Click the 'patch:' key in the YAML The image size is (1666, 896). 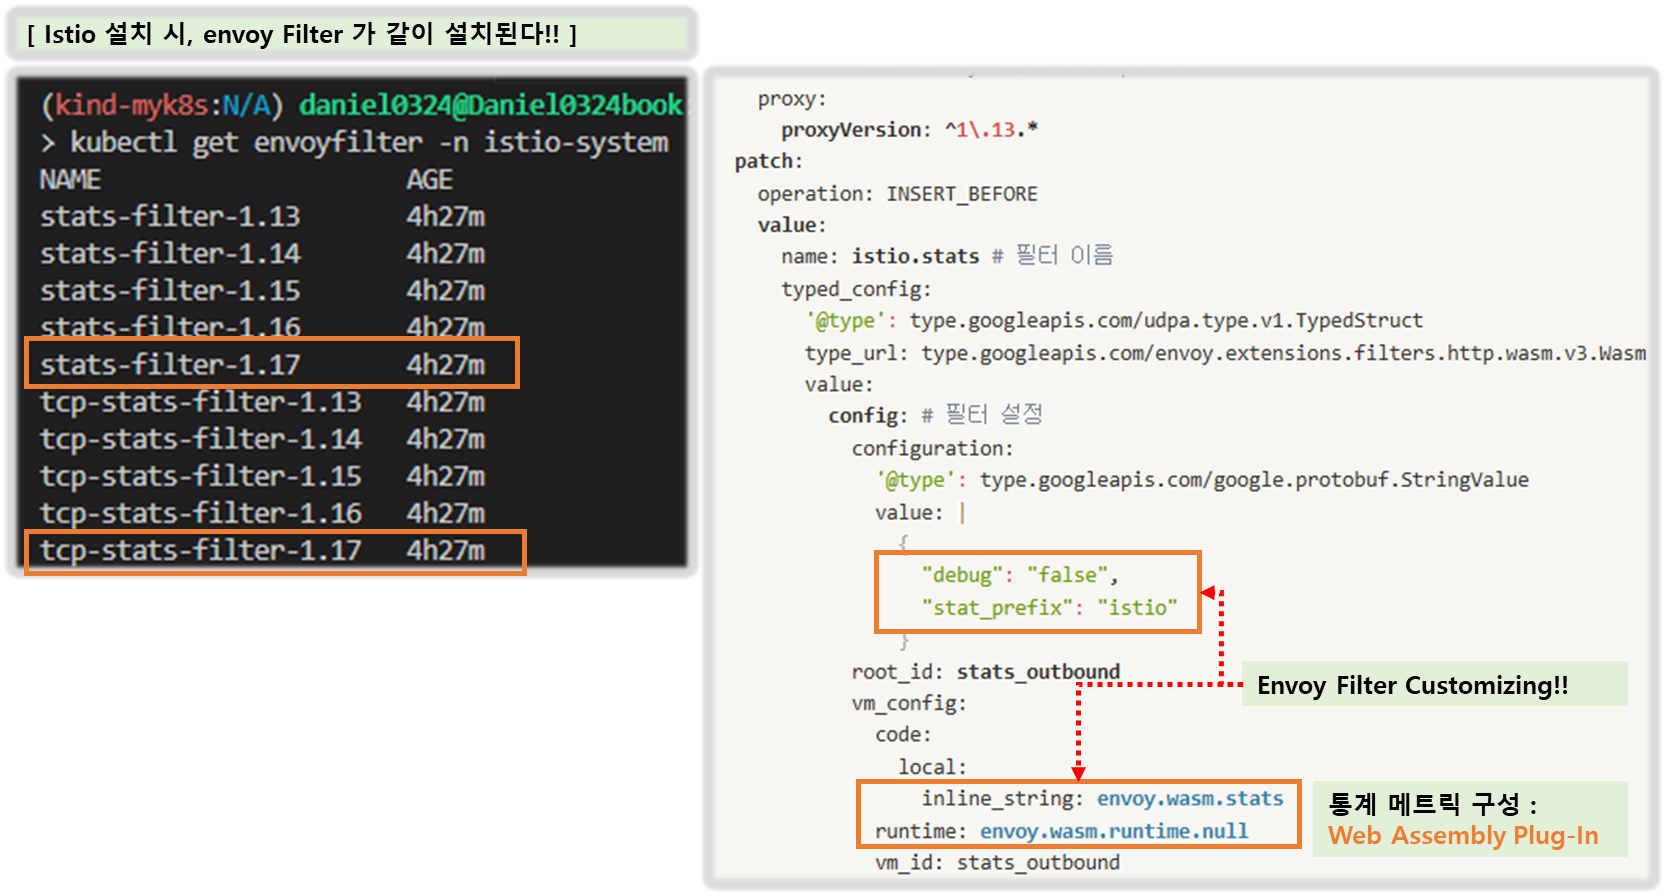click(x=769, y=161)
